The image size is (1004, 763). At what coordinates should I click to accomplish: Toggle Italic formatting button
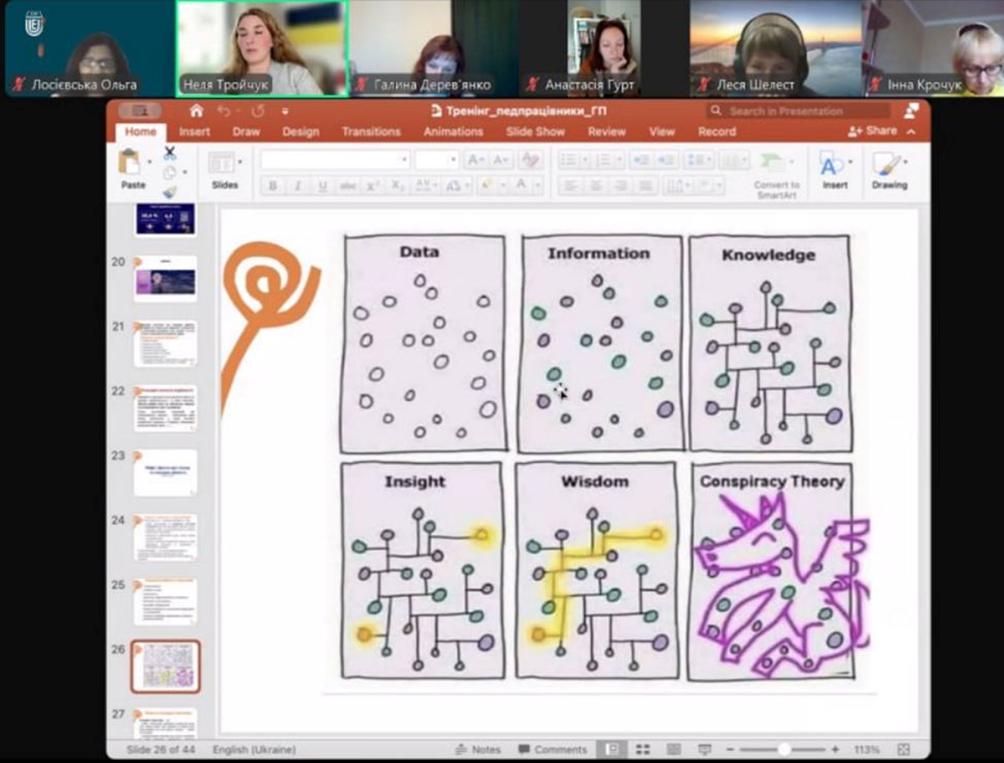point(297,186)
